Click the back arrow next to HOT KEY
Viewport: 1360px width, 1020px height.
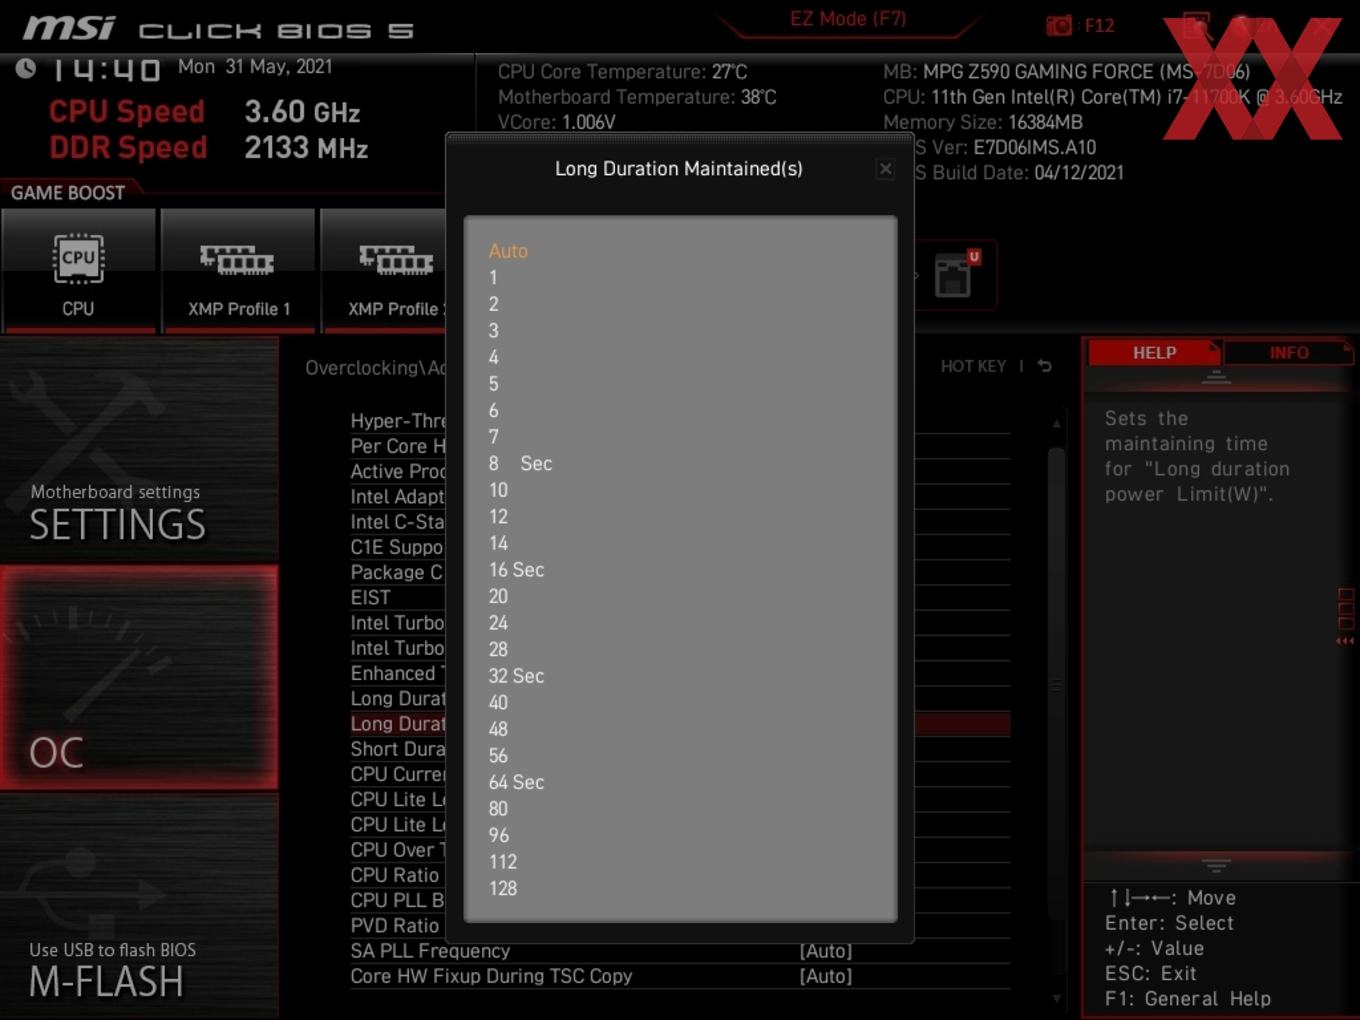pyautogui.click(x=1045, y=366)
